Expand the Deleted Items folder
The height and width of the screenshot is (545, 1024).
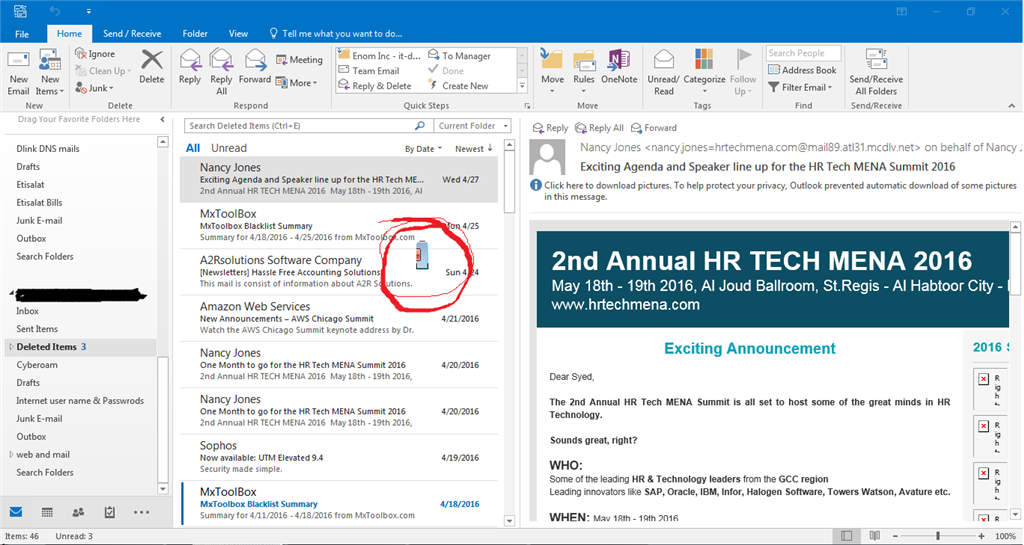pyautogui.click(x=11, y=347)
